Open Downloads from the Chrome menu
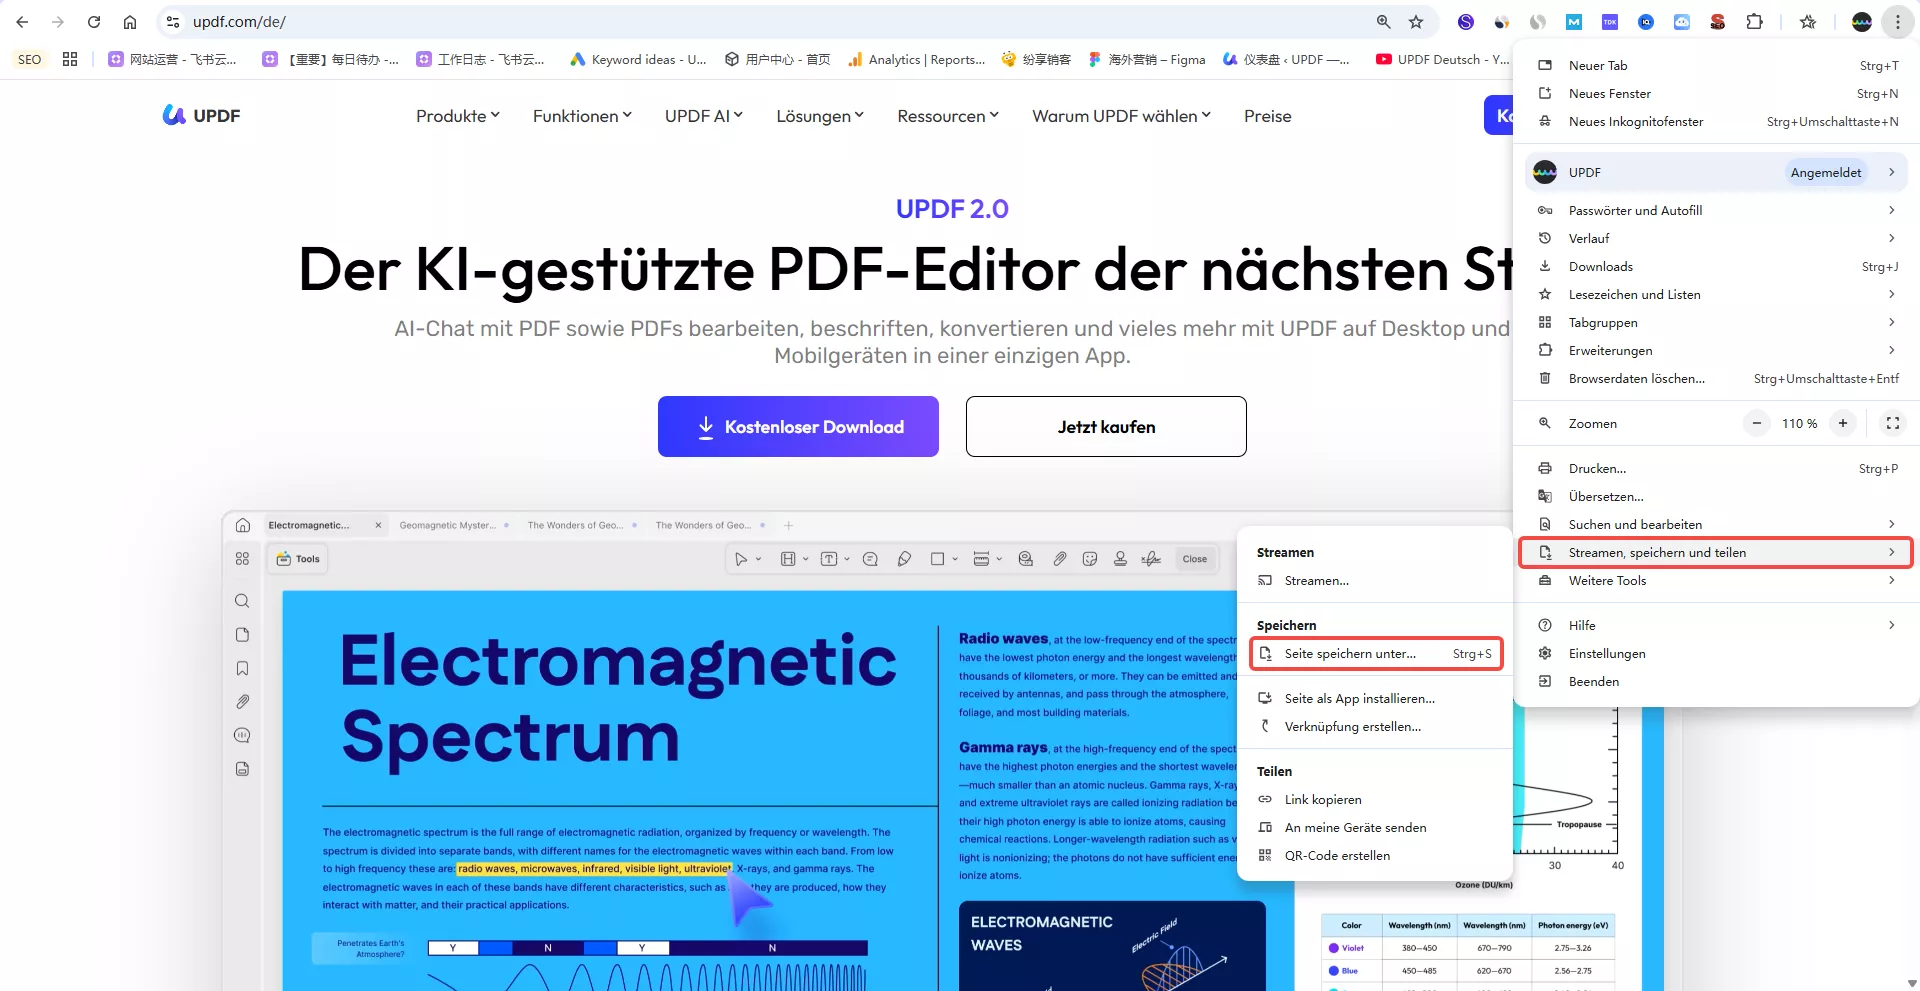 pos(1717,266)
